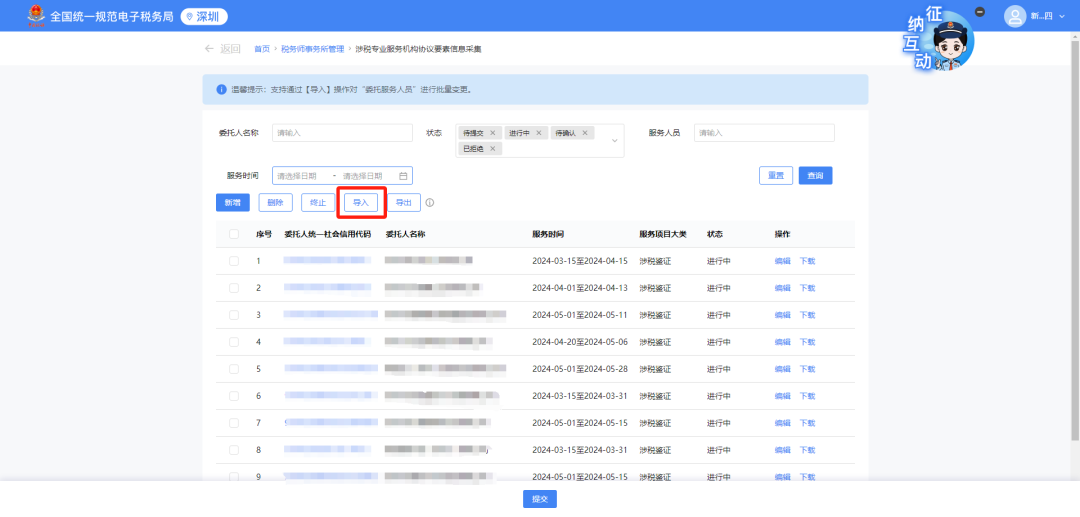The image size is (1080, 517).
Task: Open the 税务师事务所管理 breadcrumb
Action: (x=313, y=49)
